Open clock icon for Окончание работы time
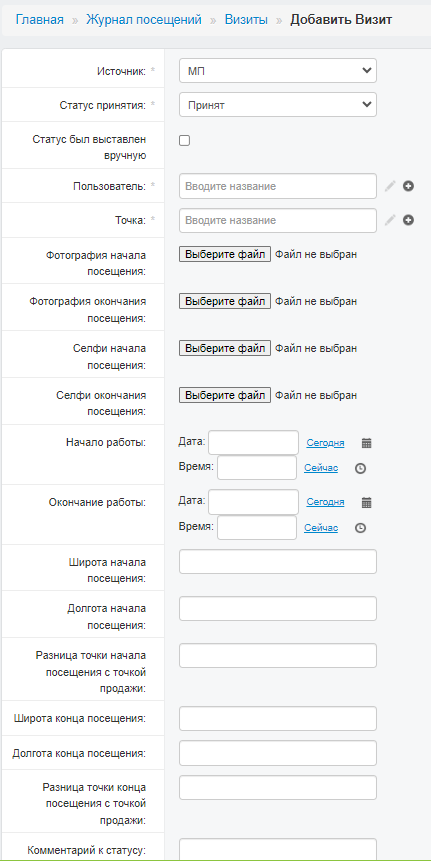The height and width of the screenshot is (861, 431). pyautogui.click(x=360, y=528)
